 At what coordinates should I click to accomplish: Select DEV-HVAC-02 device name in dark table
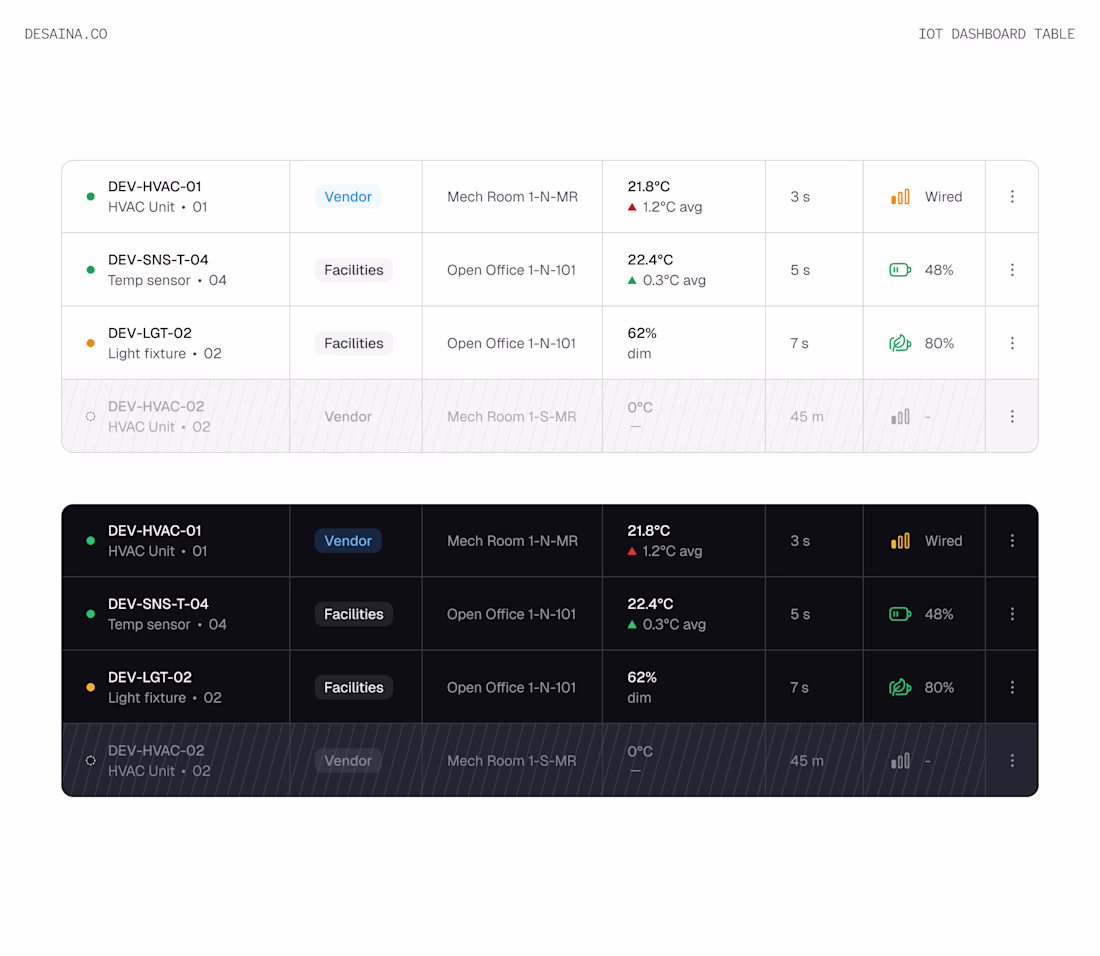(156, 750)
